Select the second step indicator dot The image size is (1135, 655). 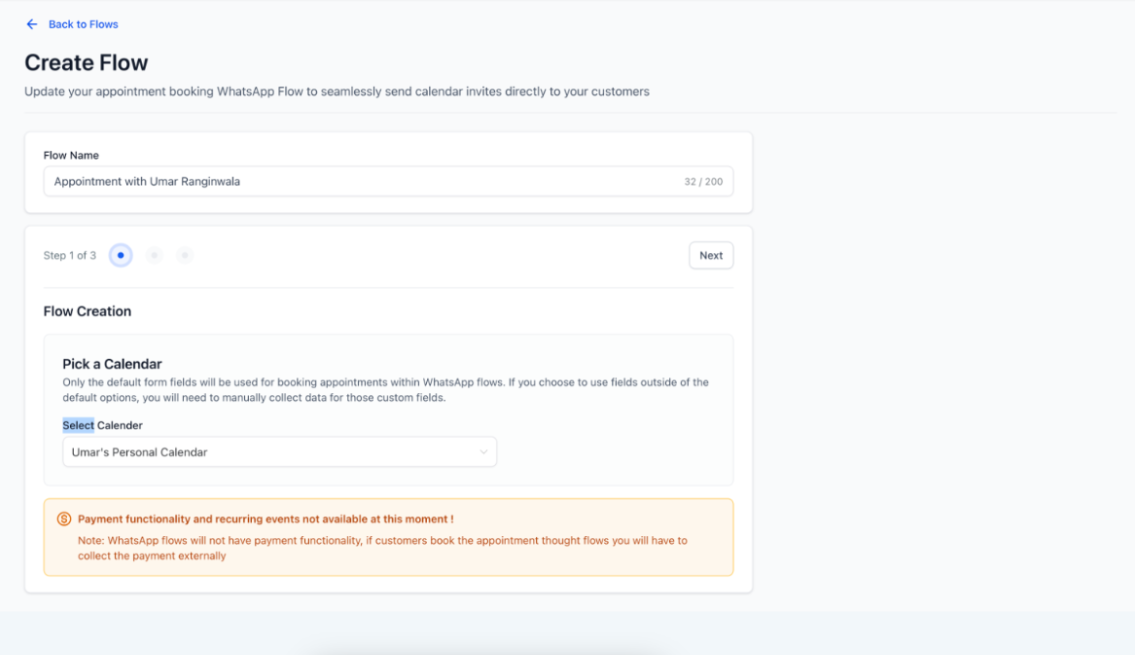(154, 256)
